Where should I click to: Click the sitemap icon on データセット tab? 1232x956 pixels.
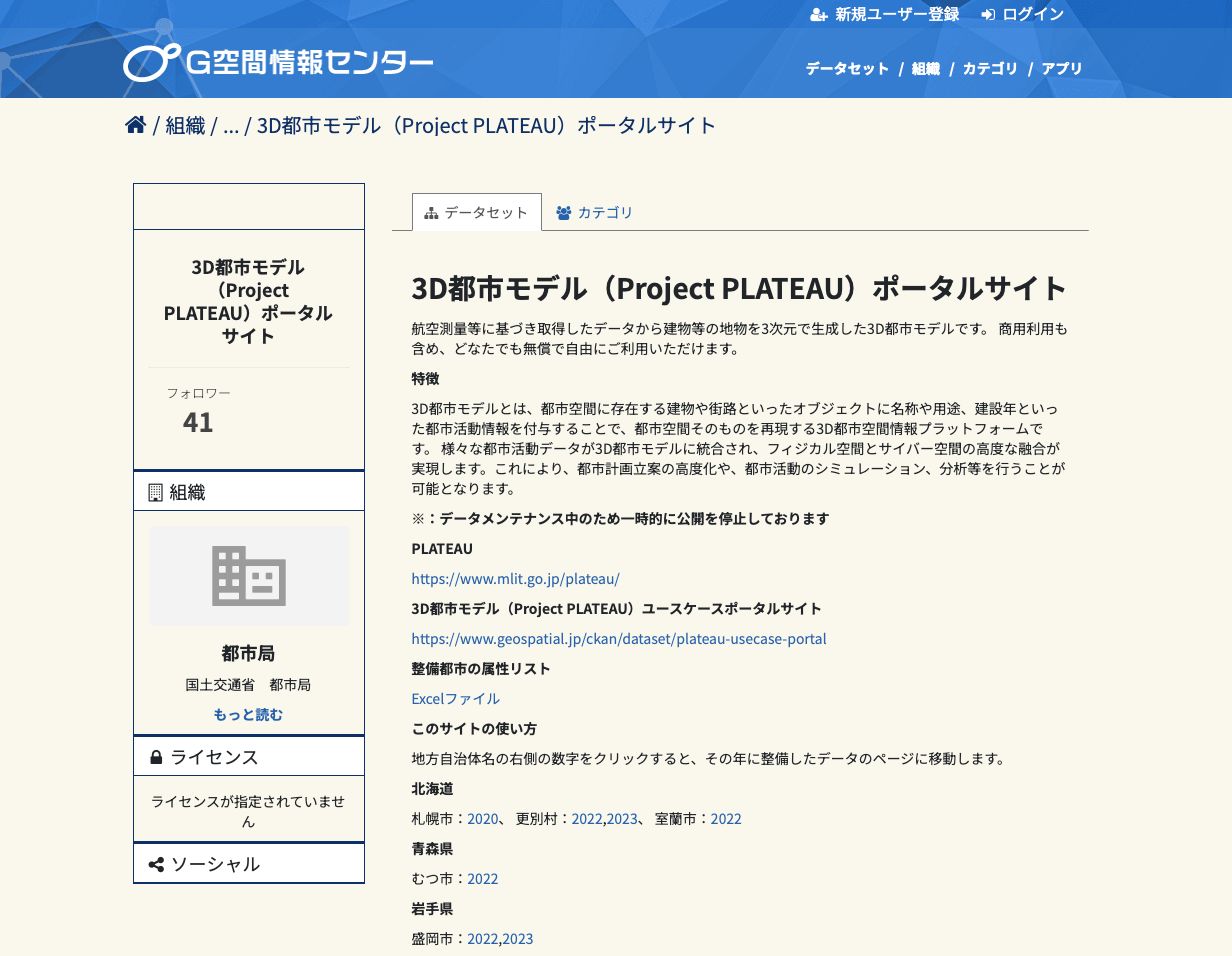click(x=431, y=213)
